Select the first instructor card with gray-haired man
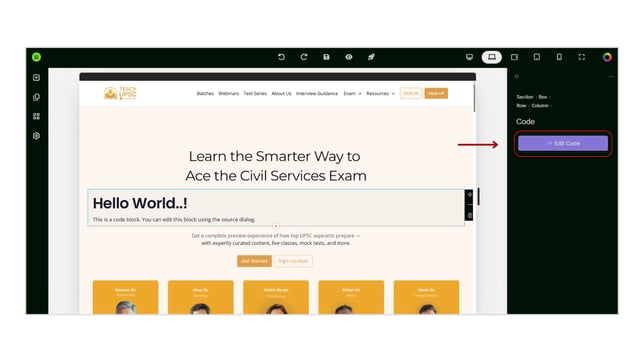Screen dimensions: 644x362 pos(126,297)
